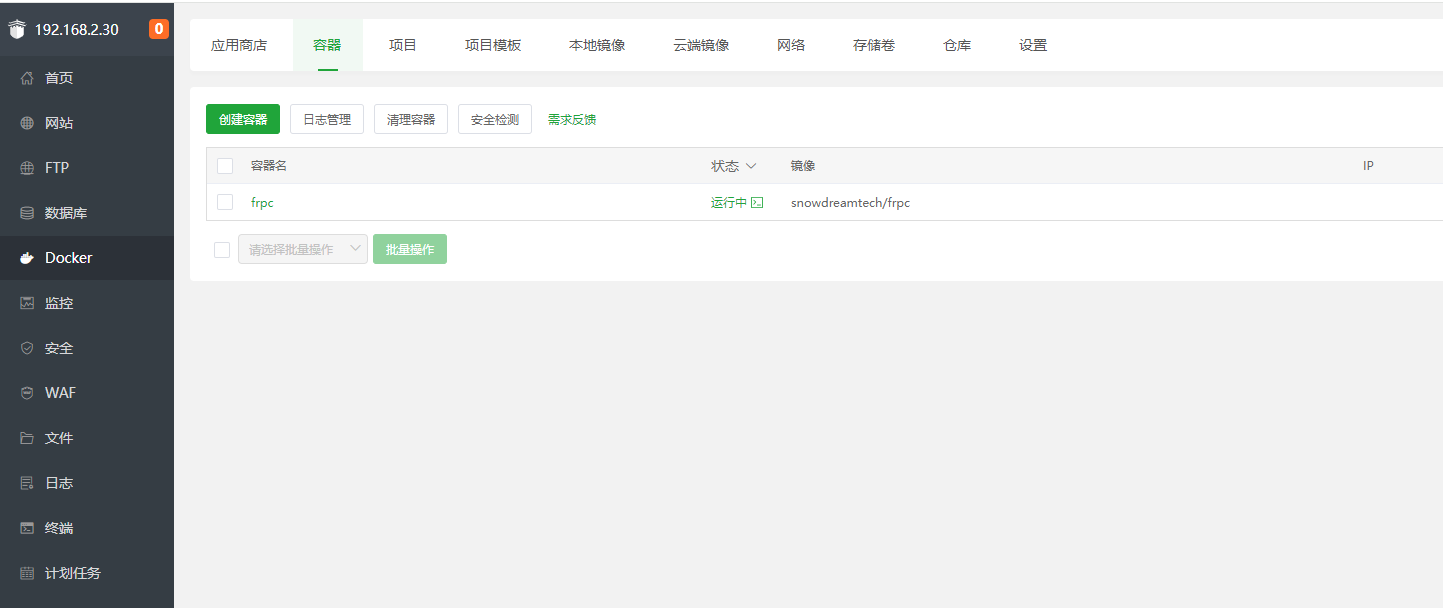Open the 请选择批量操作 dropdown
Image resolution: width=1443 pixels, height=608 pixels.
(302, 249)
